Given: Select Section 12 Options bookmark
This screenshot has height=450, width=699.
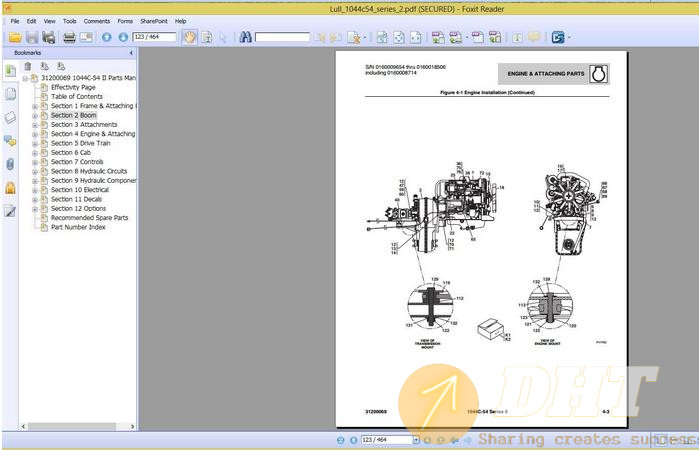Looking at the screenshot, I should click(x=78, y=209).
